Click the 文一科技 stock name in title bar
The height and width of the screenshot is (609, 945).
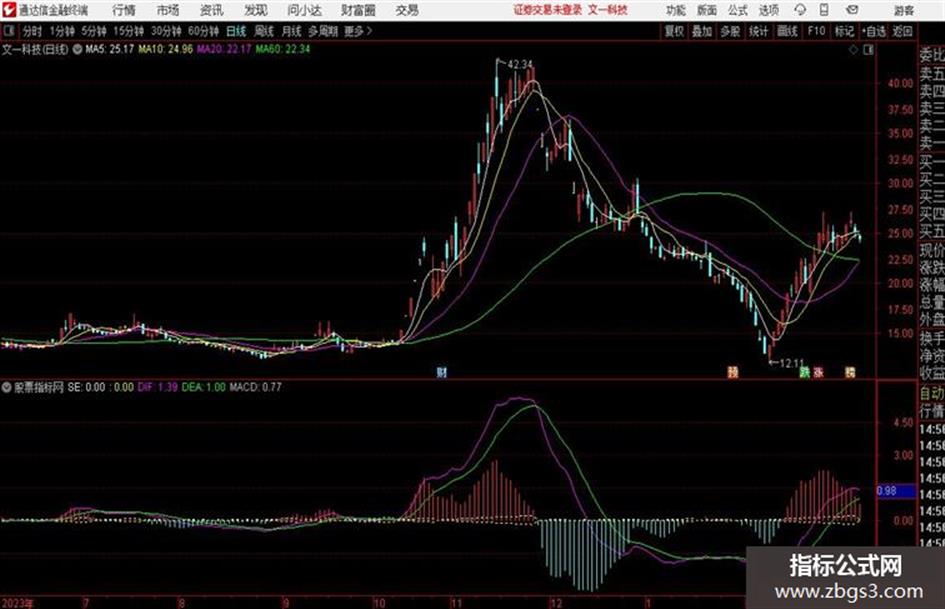(x=608, y=10)
